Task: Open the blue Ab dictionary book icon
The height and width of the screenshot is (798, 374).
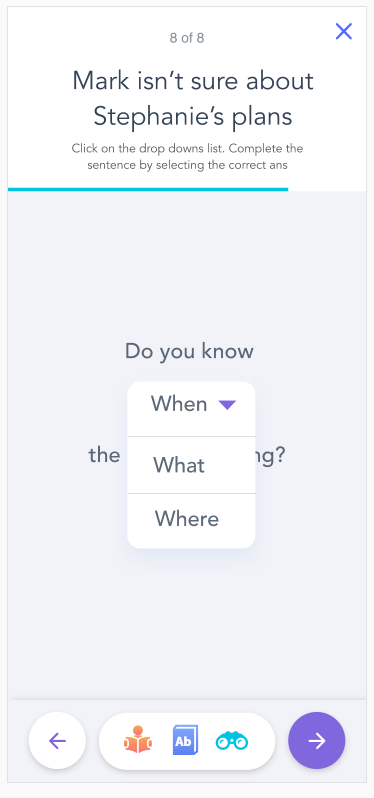Action: pos(185,740)
